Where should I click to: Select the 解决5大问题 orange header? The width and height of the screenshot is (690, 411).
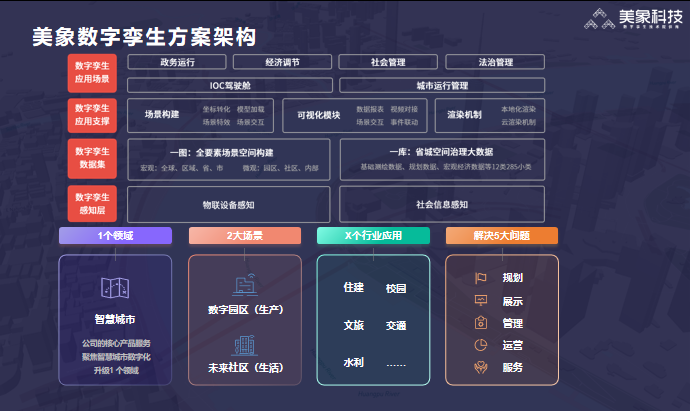tap(502, 236)
